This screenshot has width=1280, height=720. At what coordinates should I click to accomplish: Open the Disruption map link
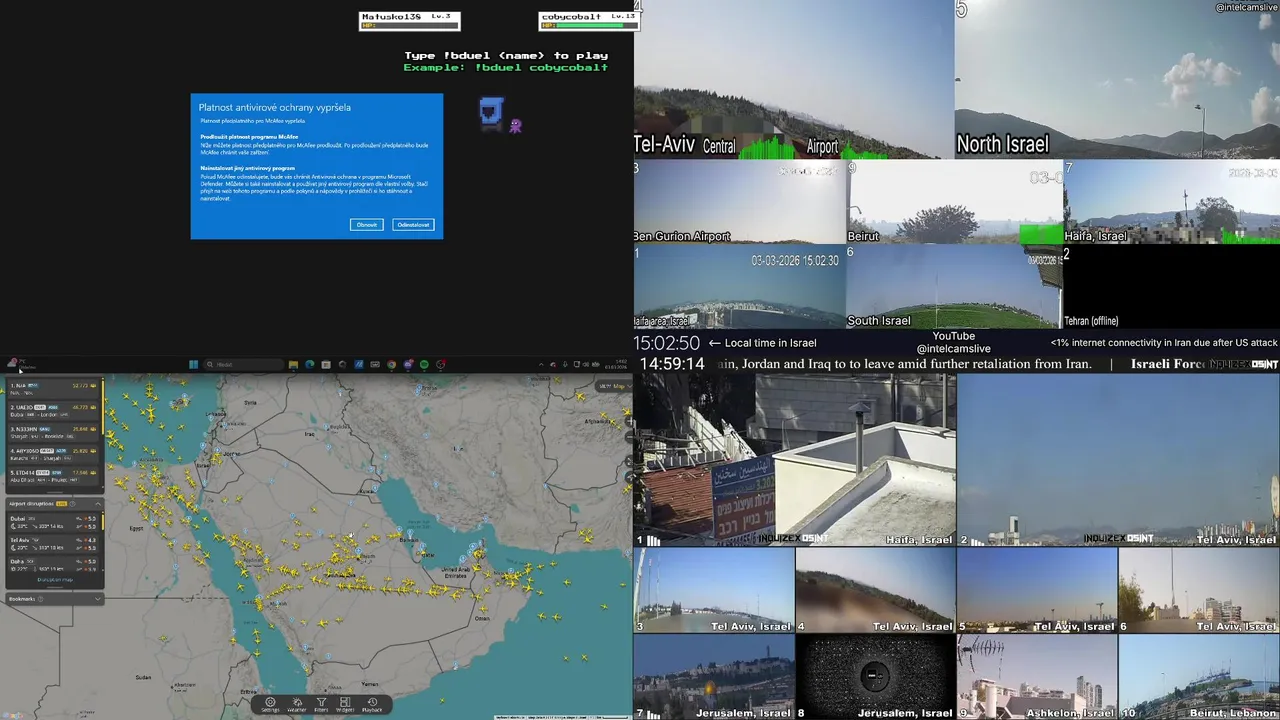55,580
